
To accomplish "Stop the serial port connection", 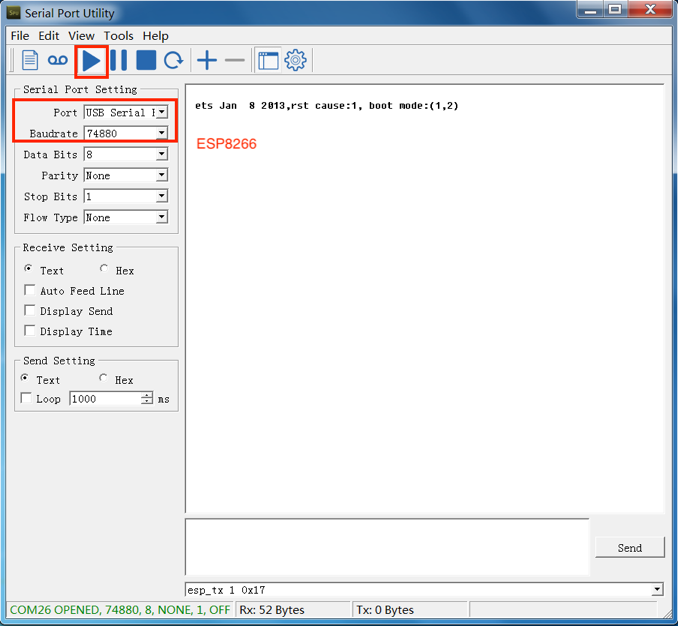I will [146, 61].
